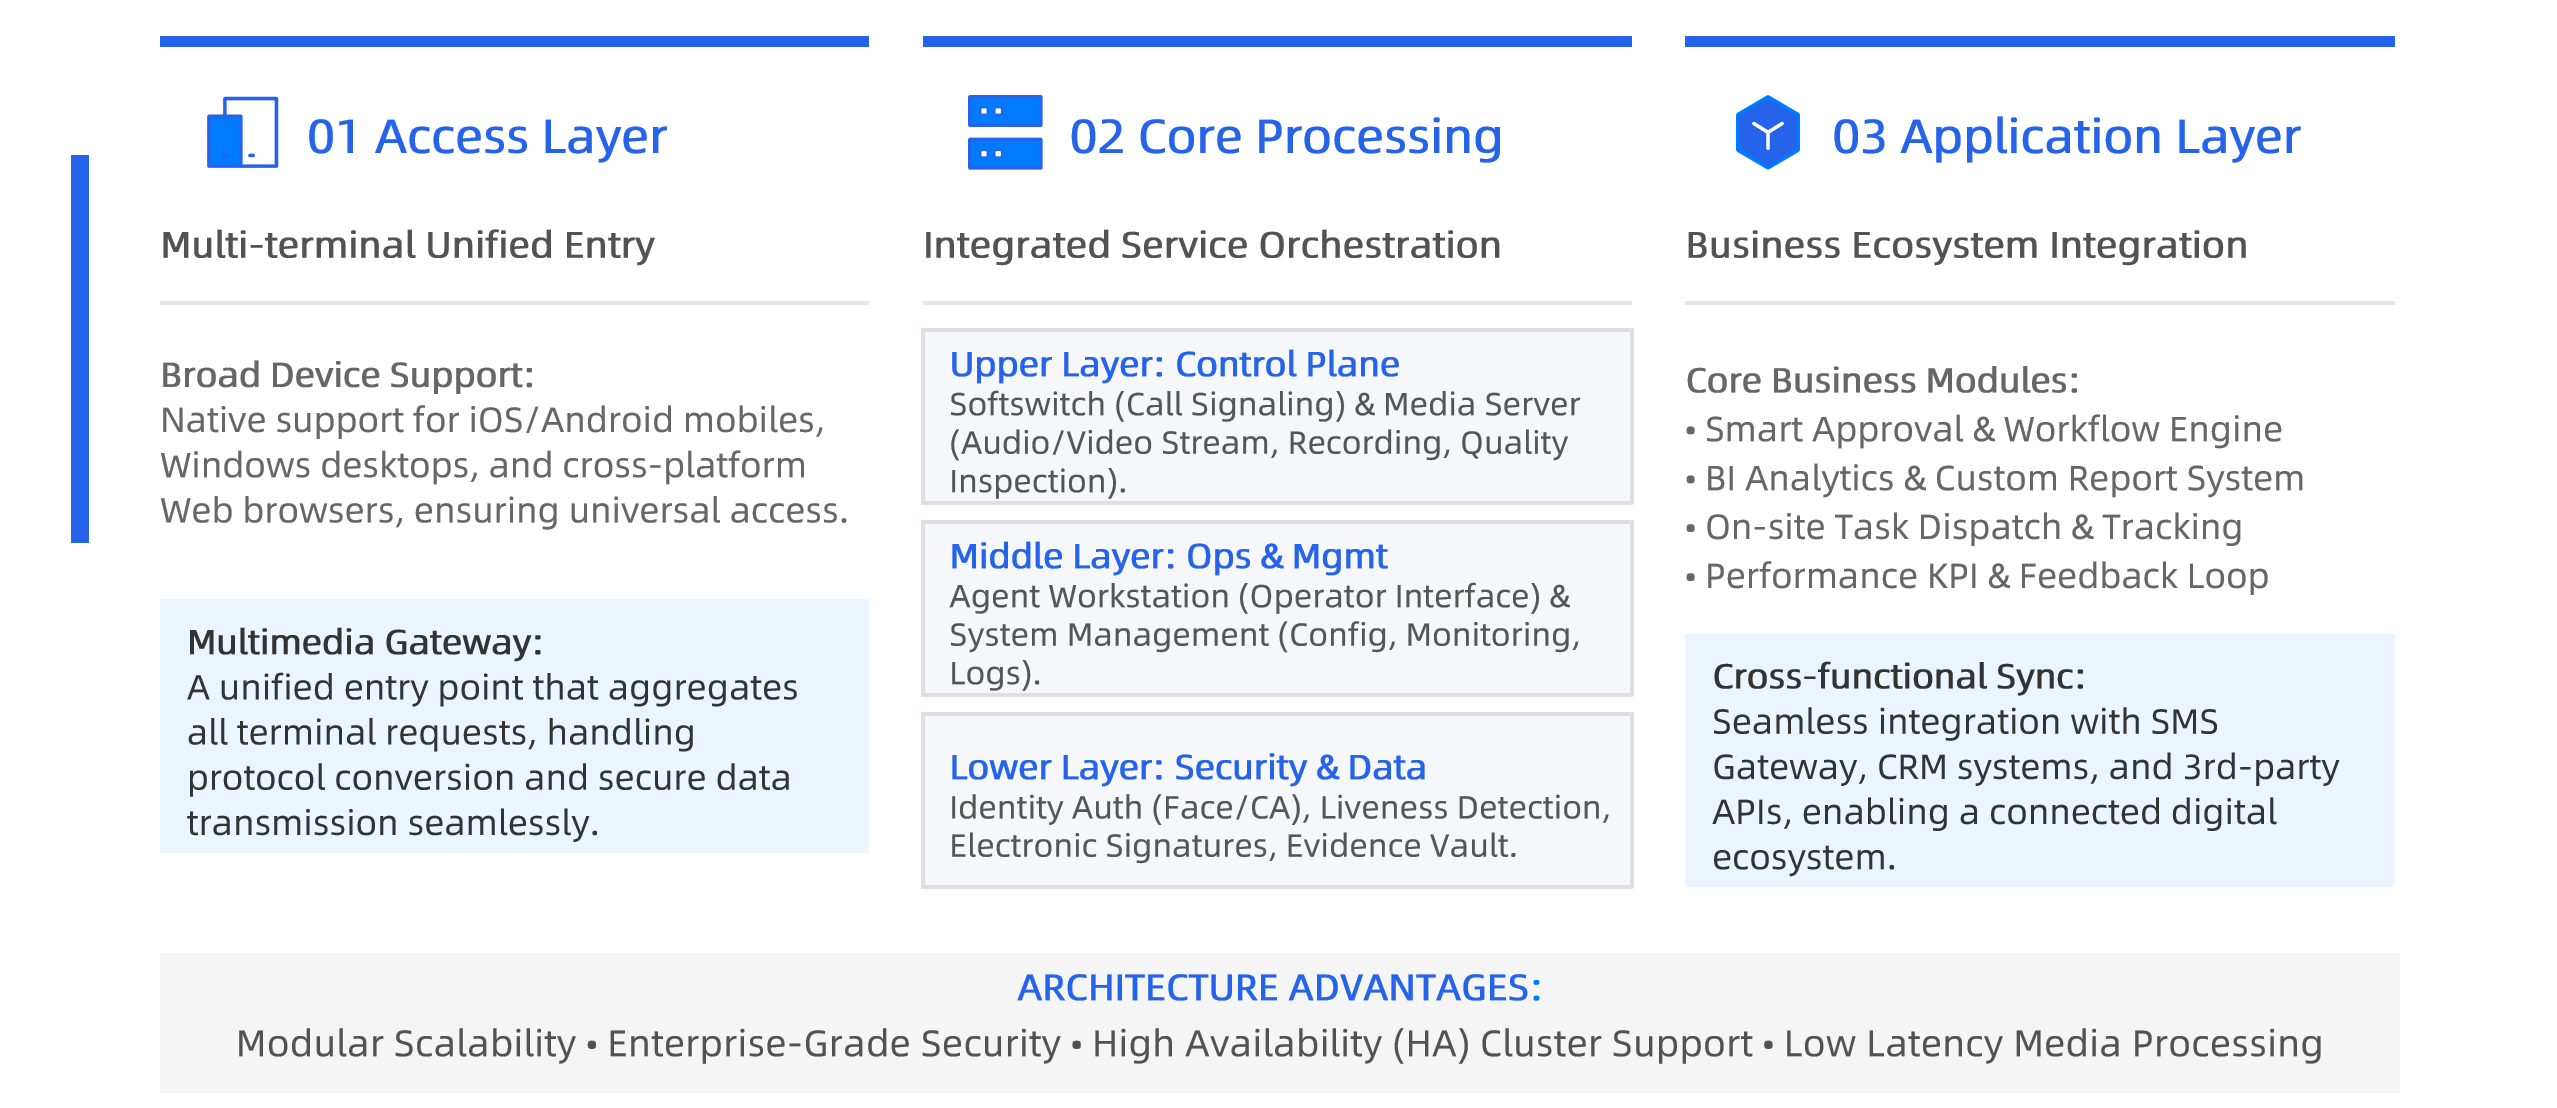Click the Application Layer hexagon icon
2557x1108 pixels.
[x=1767, y=132]
